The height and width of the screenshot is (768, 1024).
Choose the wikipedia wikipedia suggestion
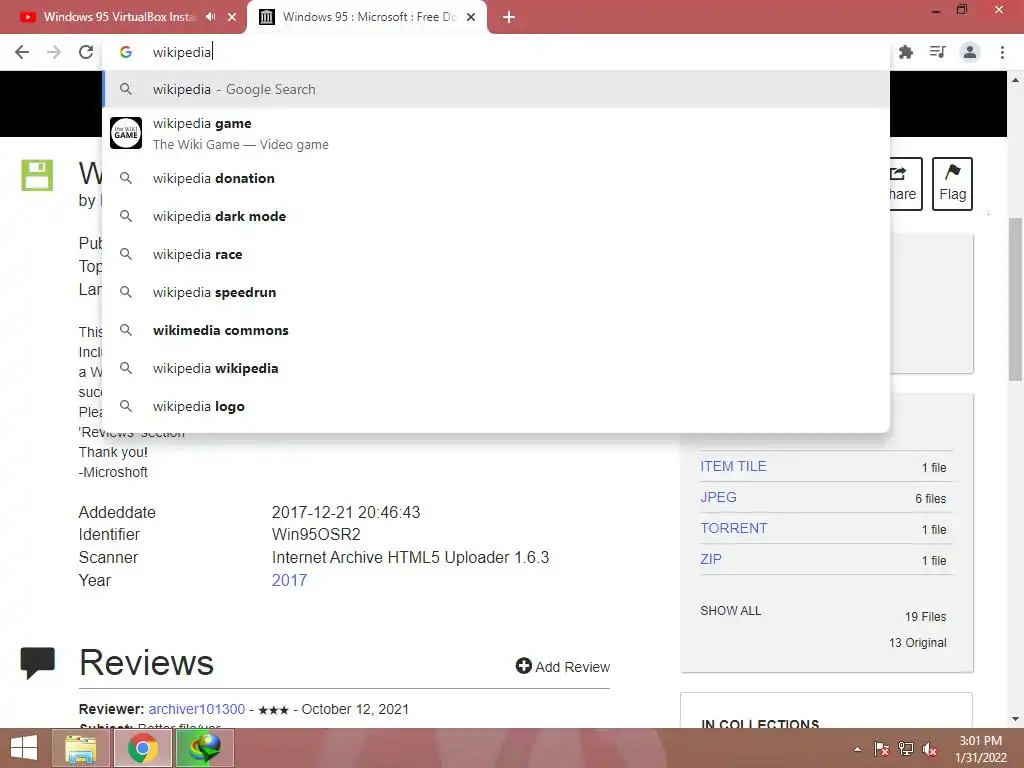click(x=496, y=368)
